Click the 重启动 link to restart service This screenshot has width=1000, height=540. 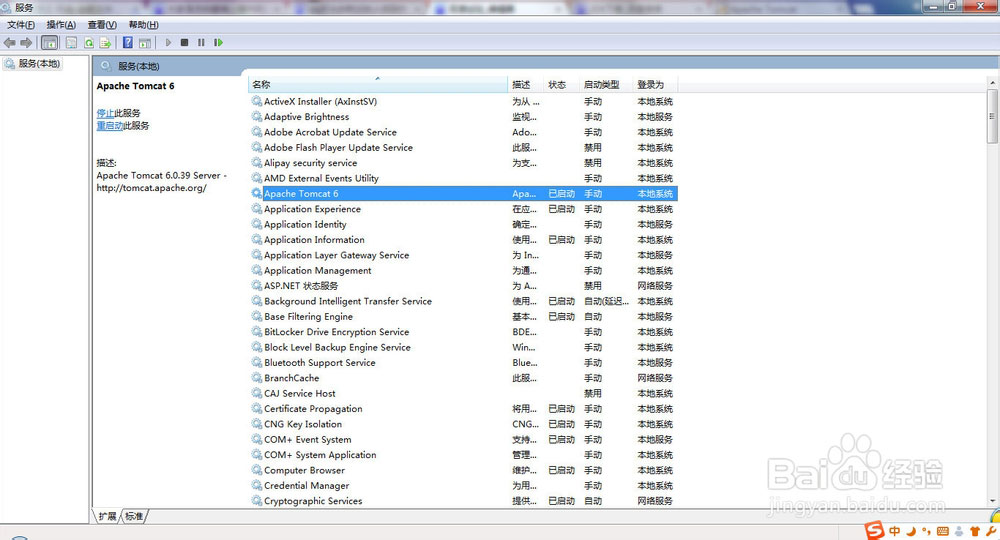pyautogui.click(x=110, y=126)
